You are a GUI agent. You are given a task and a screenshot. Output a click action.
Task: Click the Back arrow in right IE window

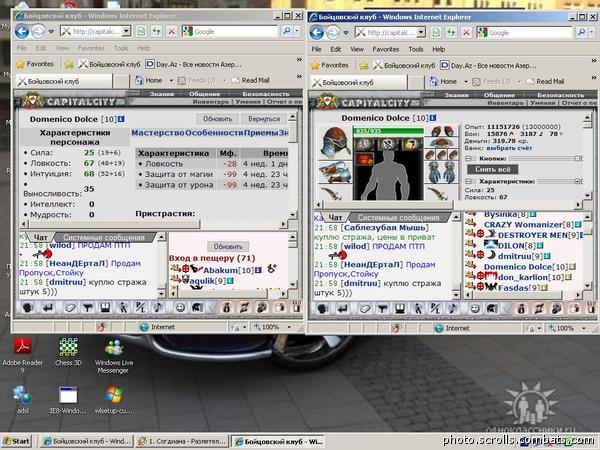[x=317, y=33]
